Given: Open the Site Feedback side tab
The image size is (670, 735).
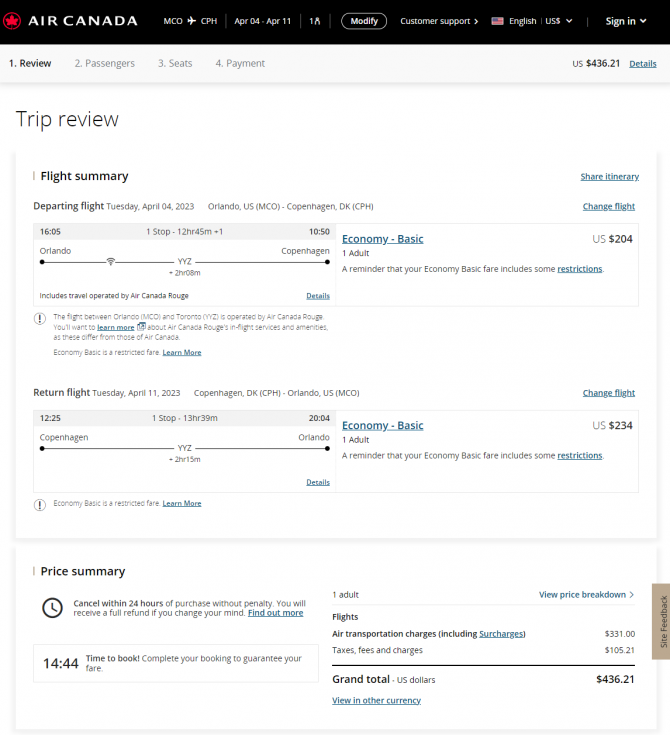Looking at the screenshot, I should (x=662, y=622).
